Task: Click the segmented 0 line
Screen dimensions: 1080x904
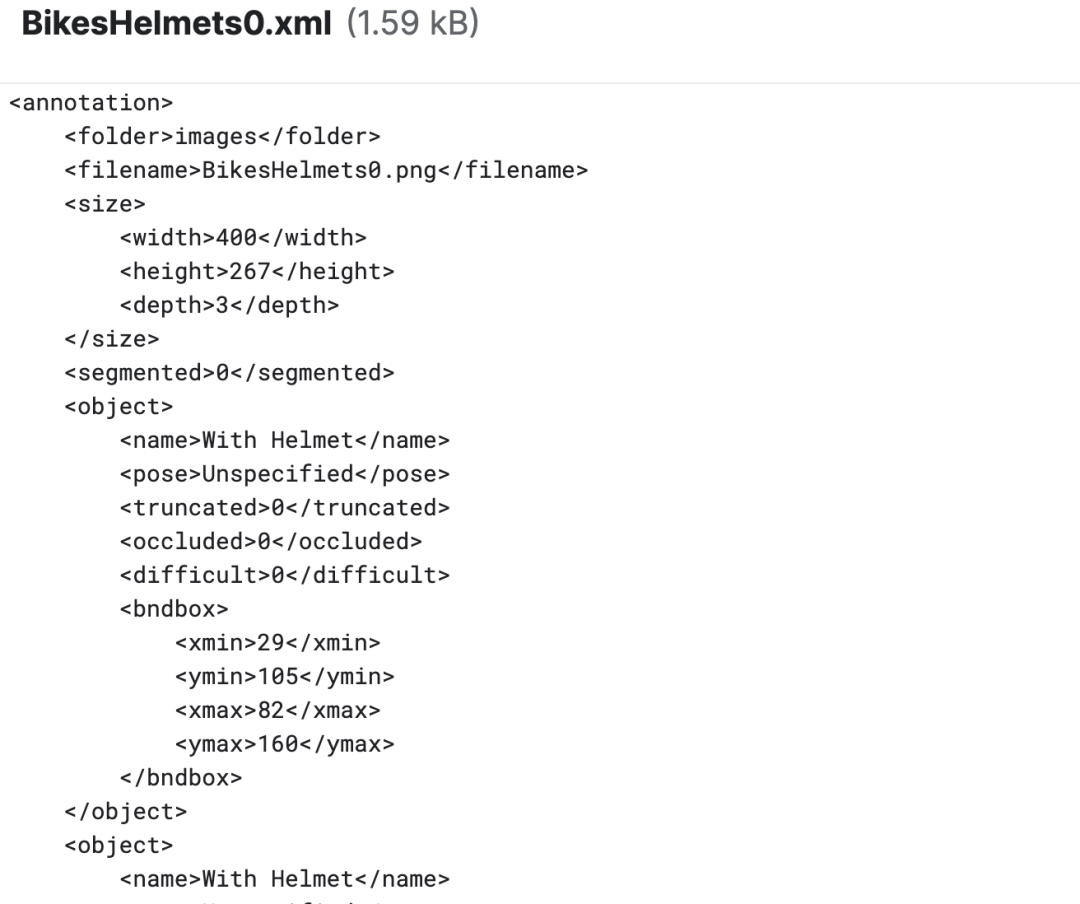Action: pyautogui.click(x=229, y=373)
